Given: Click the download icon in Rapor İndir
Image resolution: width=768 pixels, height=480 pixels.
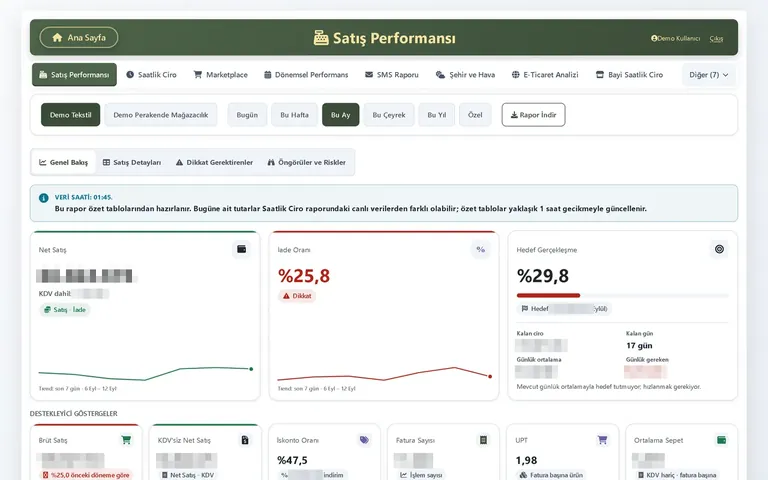Looking at the screenshot, I should (514, 115).
